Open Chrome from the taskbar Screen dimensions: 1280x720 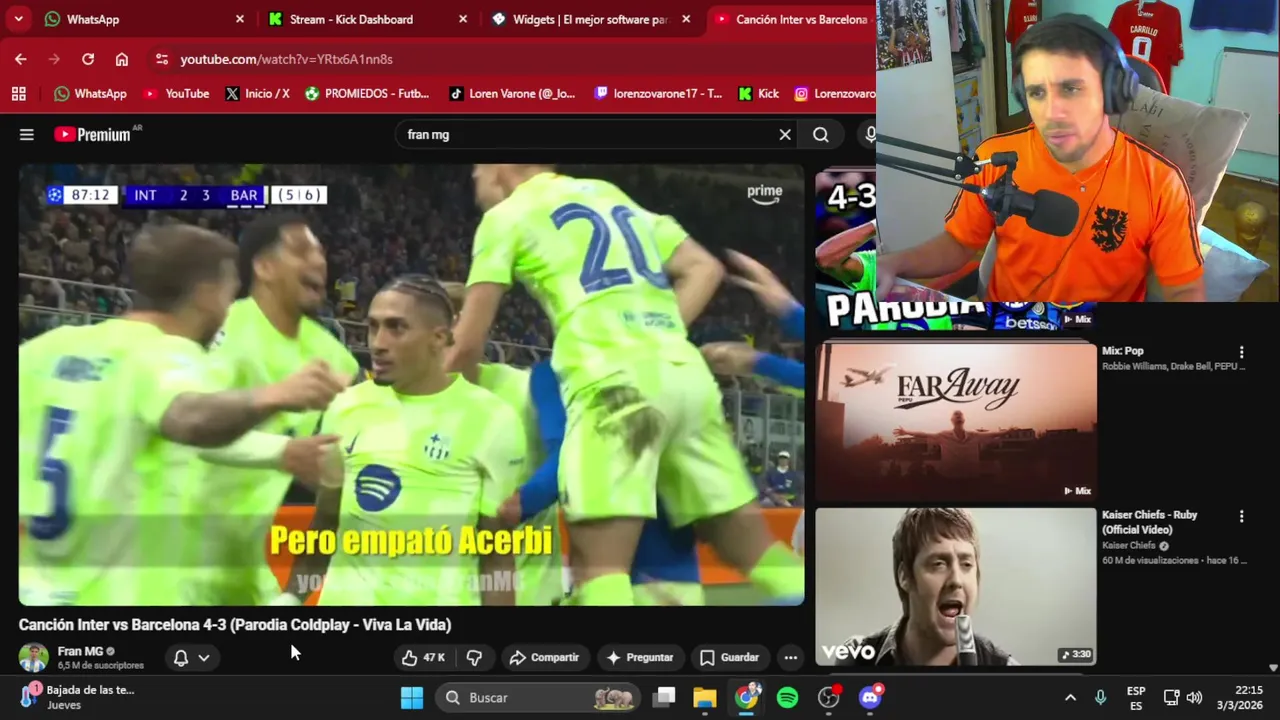[x=747, y=697]
